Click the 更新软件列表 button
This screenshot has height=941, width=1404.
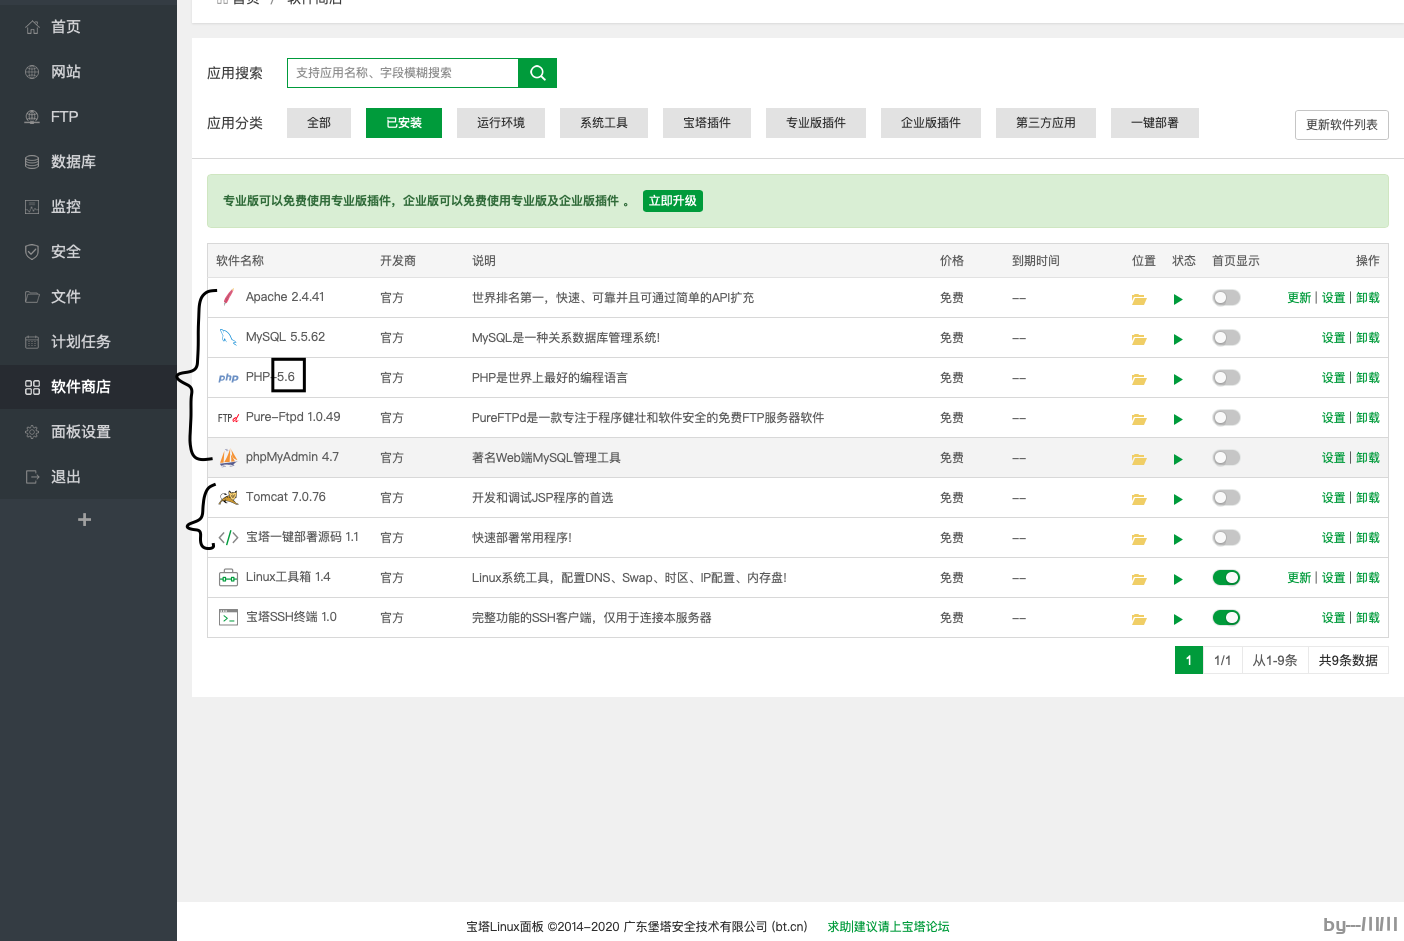(x=1342, y=125)
